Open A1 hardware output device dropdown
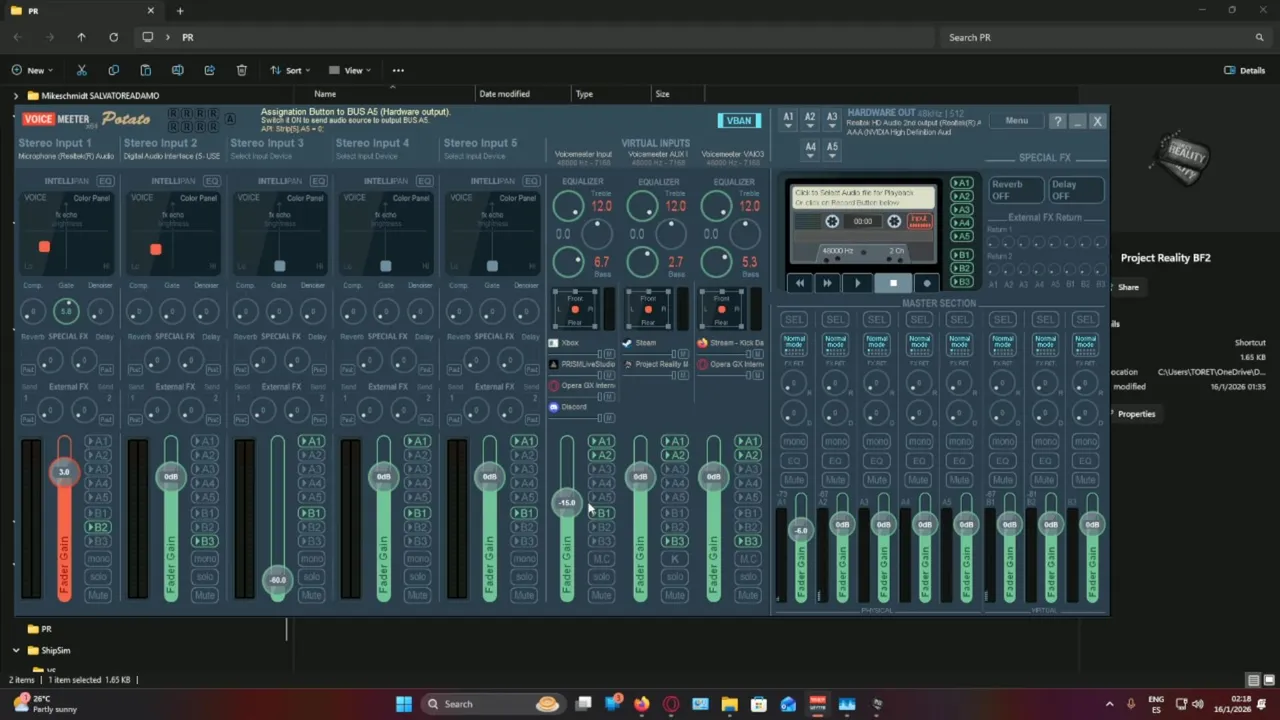1280x720 pixels. tap(788, 118)
